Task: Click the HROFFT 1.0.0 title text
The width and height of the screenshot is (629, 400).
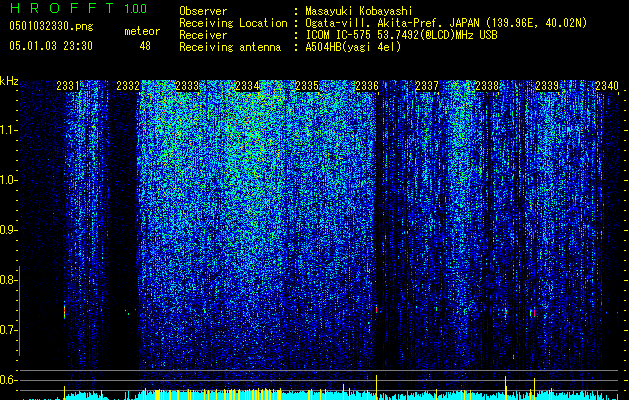Action: pos(78,8)
